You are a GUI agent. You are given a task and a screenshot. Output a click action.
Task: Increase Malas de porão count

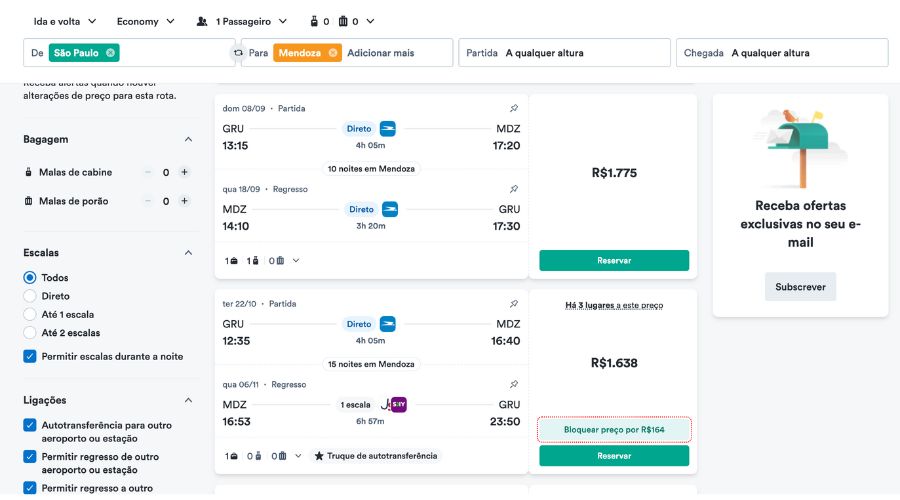point(184,201)
